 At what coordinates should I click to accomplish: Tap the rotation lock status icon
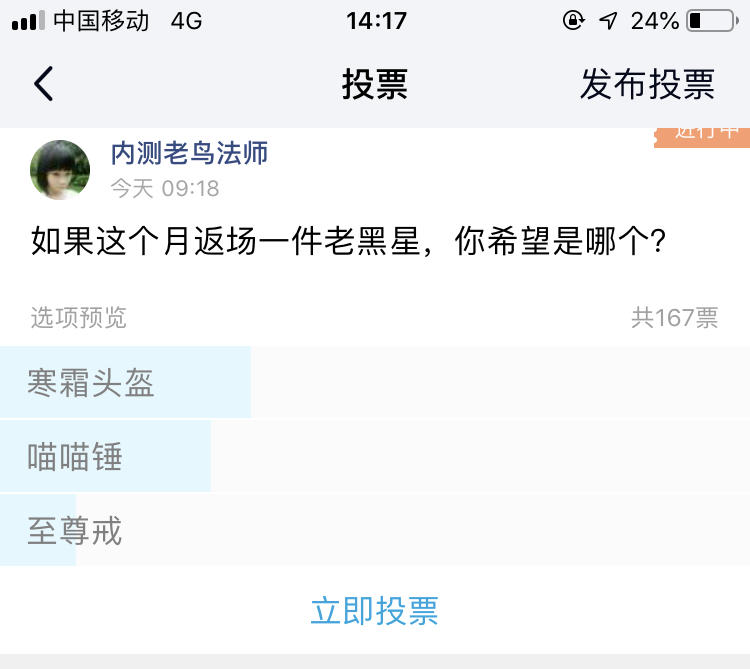573,21
